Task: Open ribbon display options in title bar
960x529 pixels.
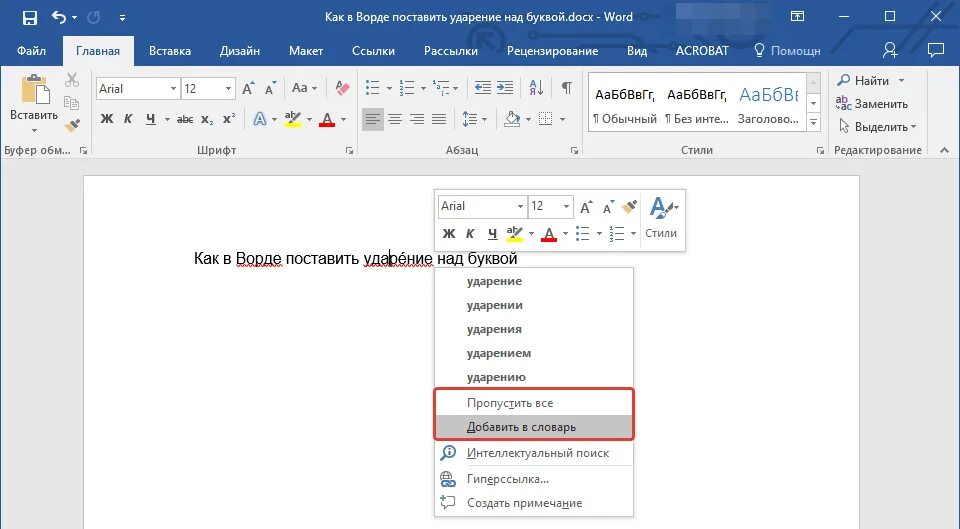Action: 797,17
